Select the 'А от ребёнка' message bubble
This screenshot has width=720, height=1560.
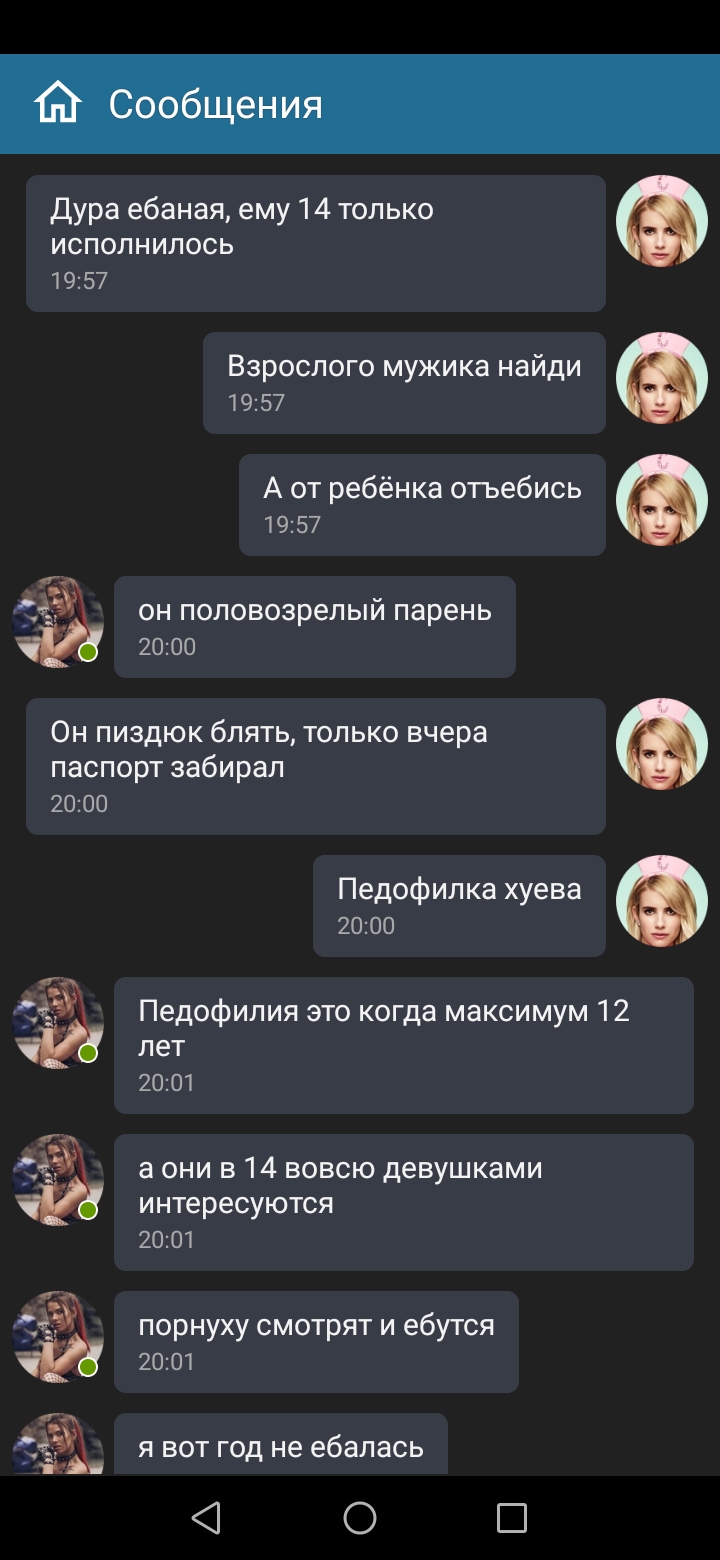coord(422,505)
